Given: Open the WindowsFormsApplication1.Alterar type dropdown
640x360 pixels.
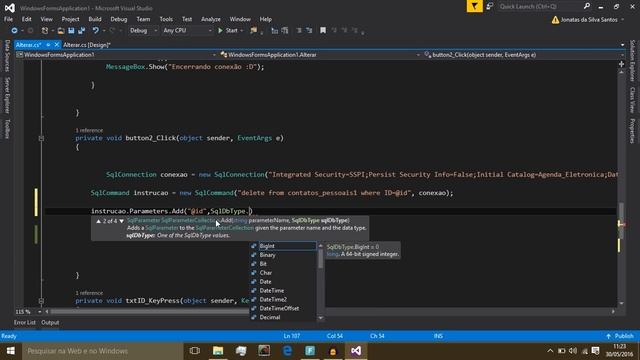Looking at the screenshot, I should [320, 55].
